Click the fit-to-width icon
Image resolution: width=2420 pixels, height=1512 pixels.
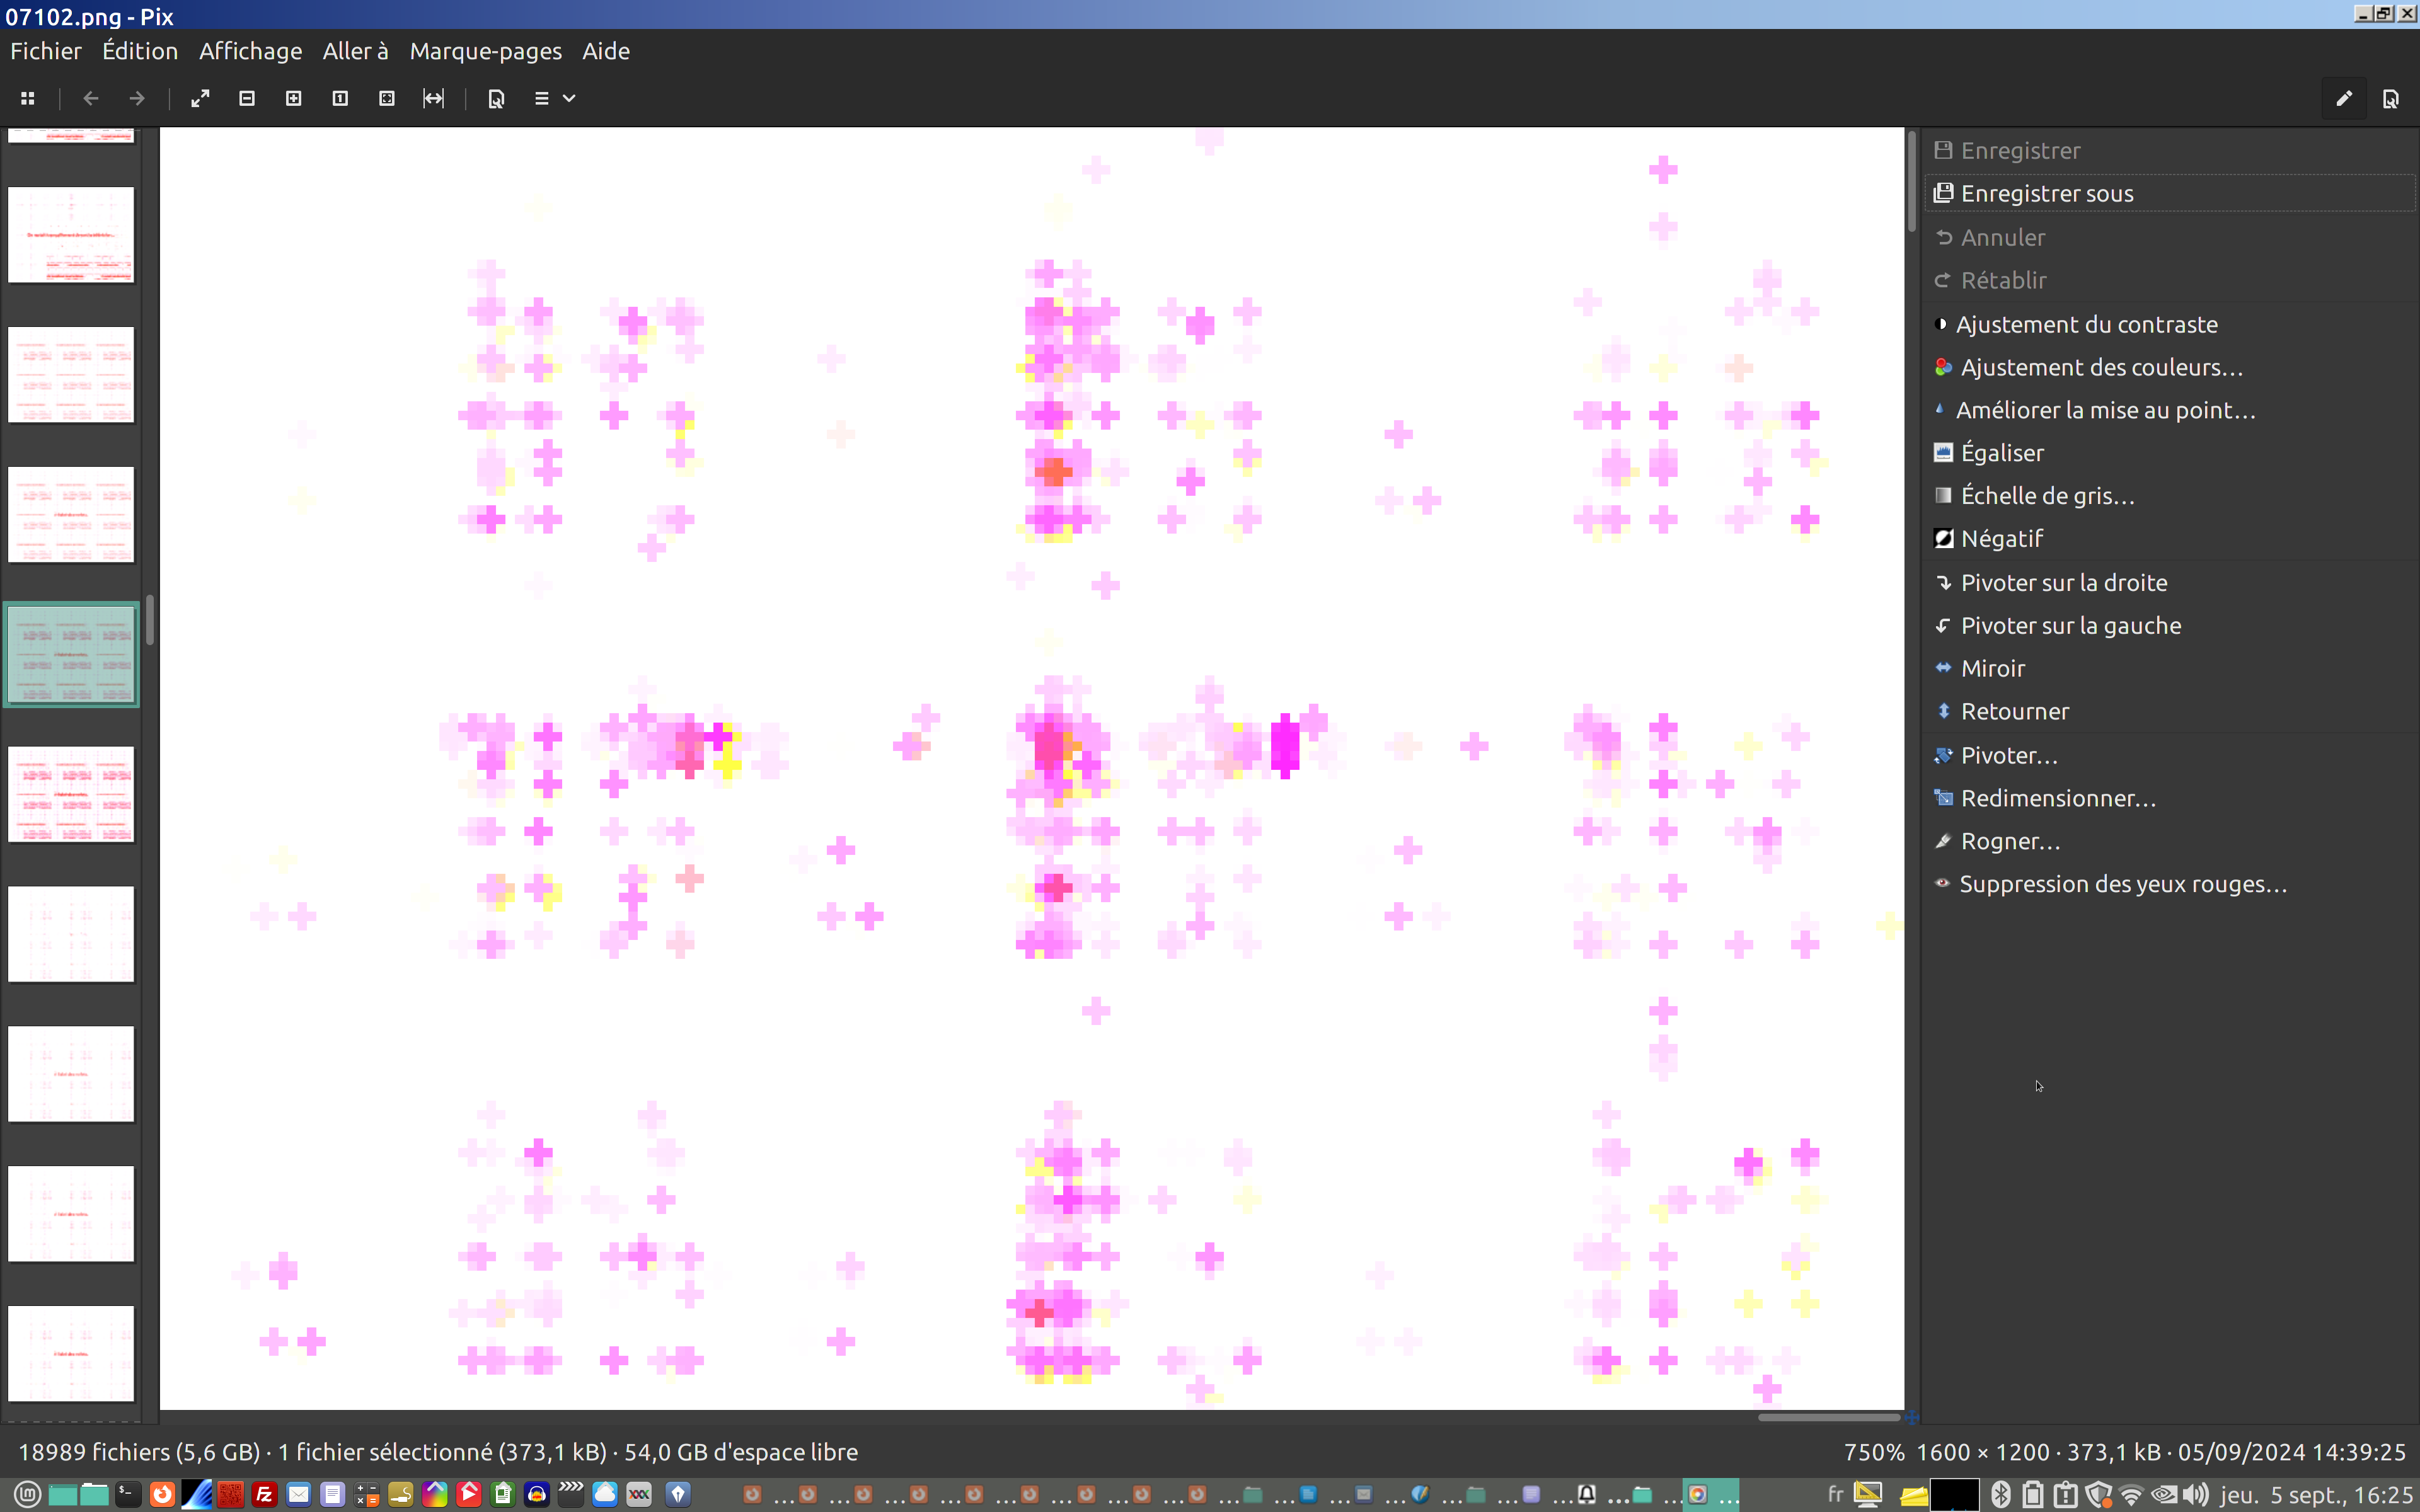tap(433, 98)
